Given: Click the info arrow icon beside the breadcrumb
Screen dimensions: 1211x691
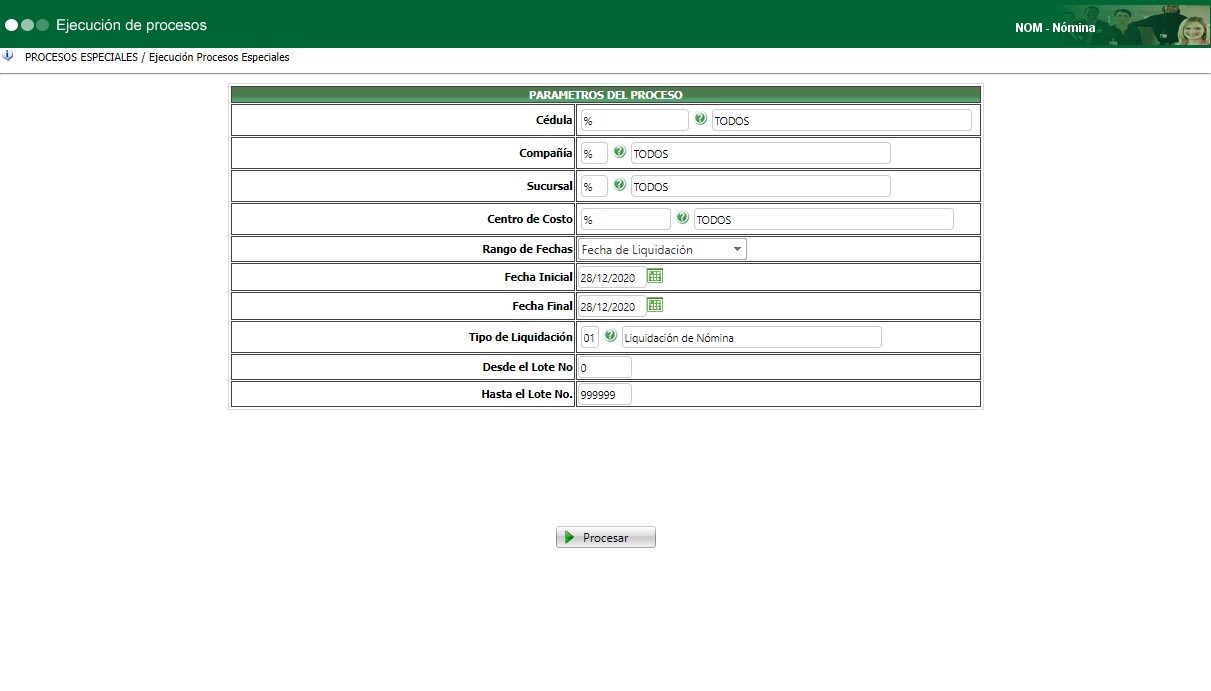Looking at the screenshot, I should [8, 57].
